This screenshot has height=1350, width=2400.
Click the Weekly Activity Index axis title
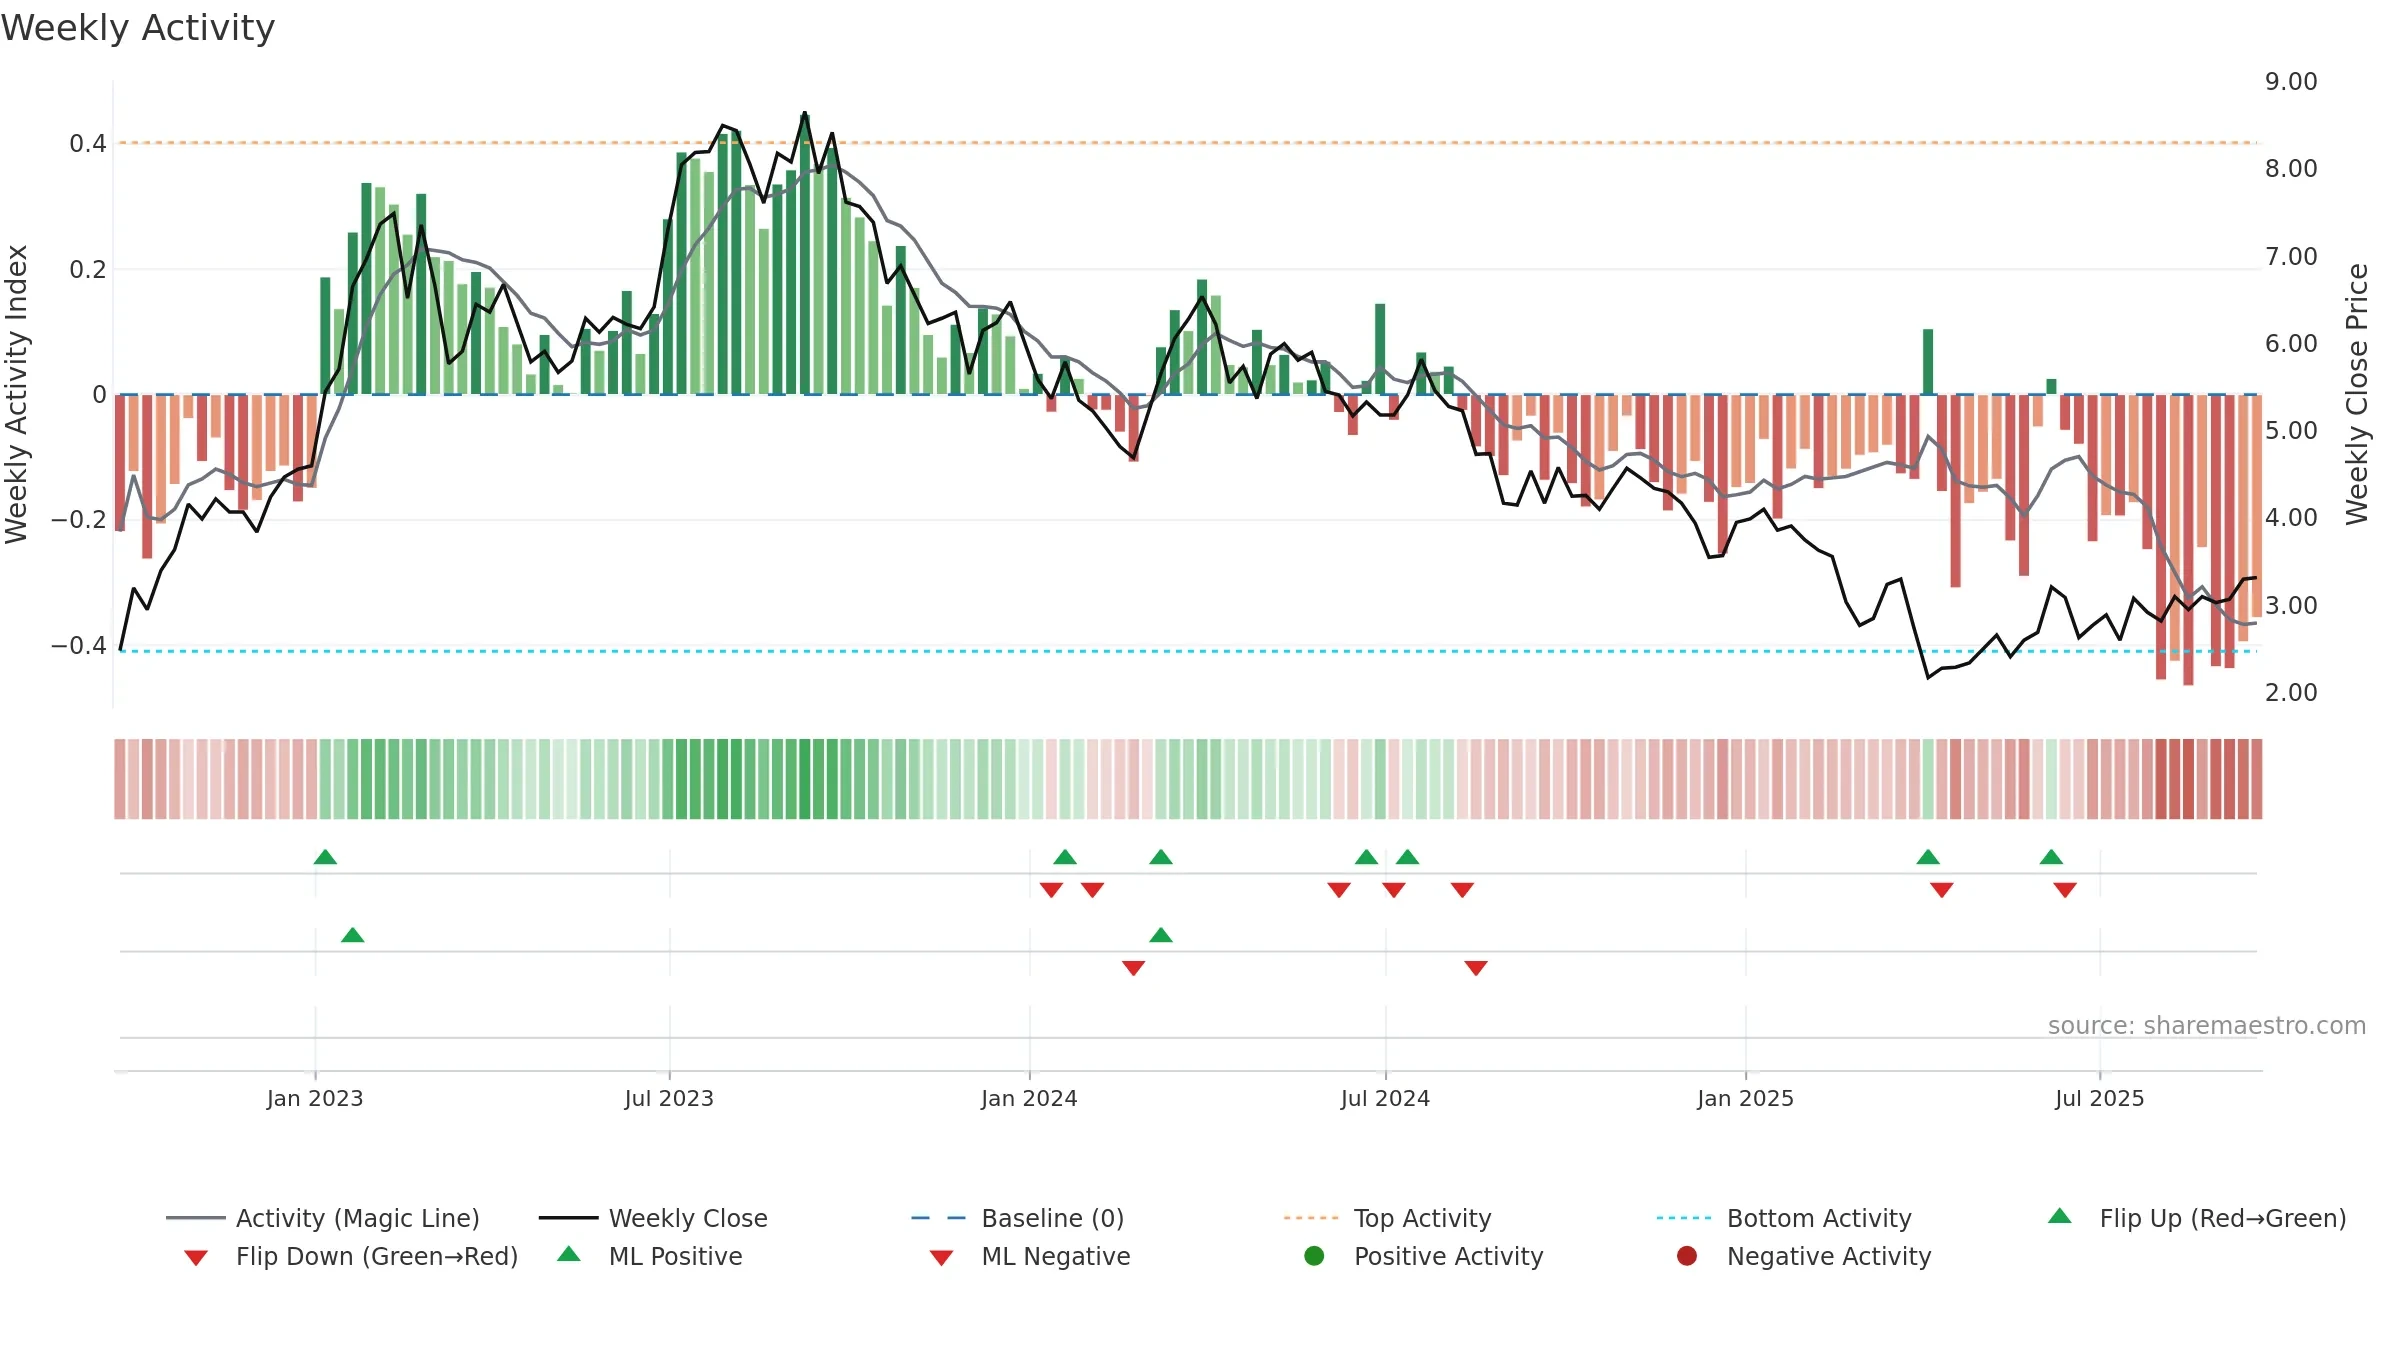16,394
